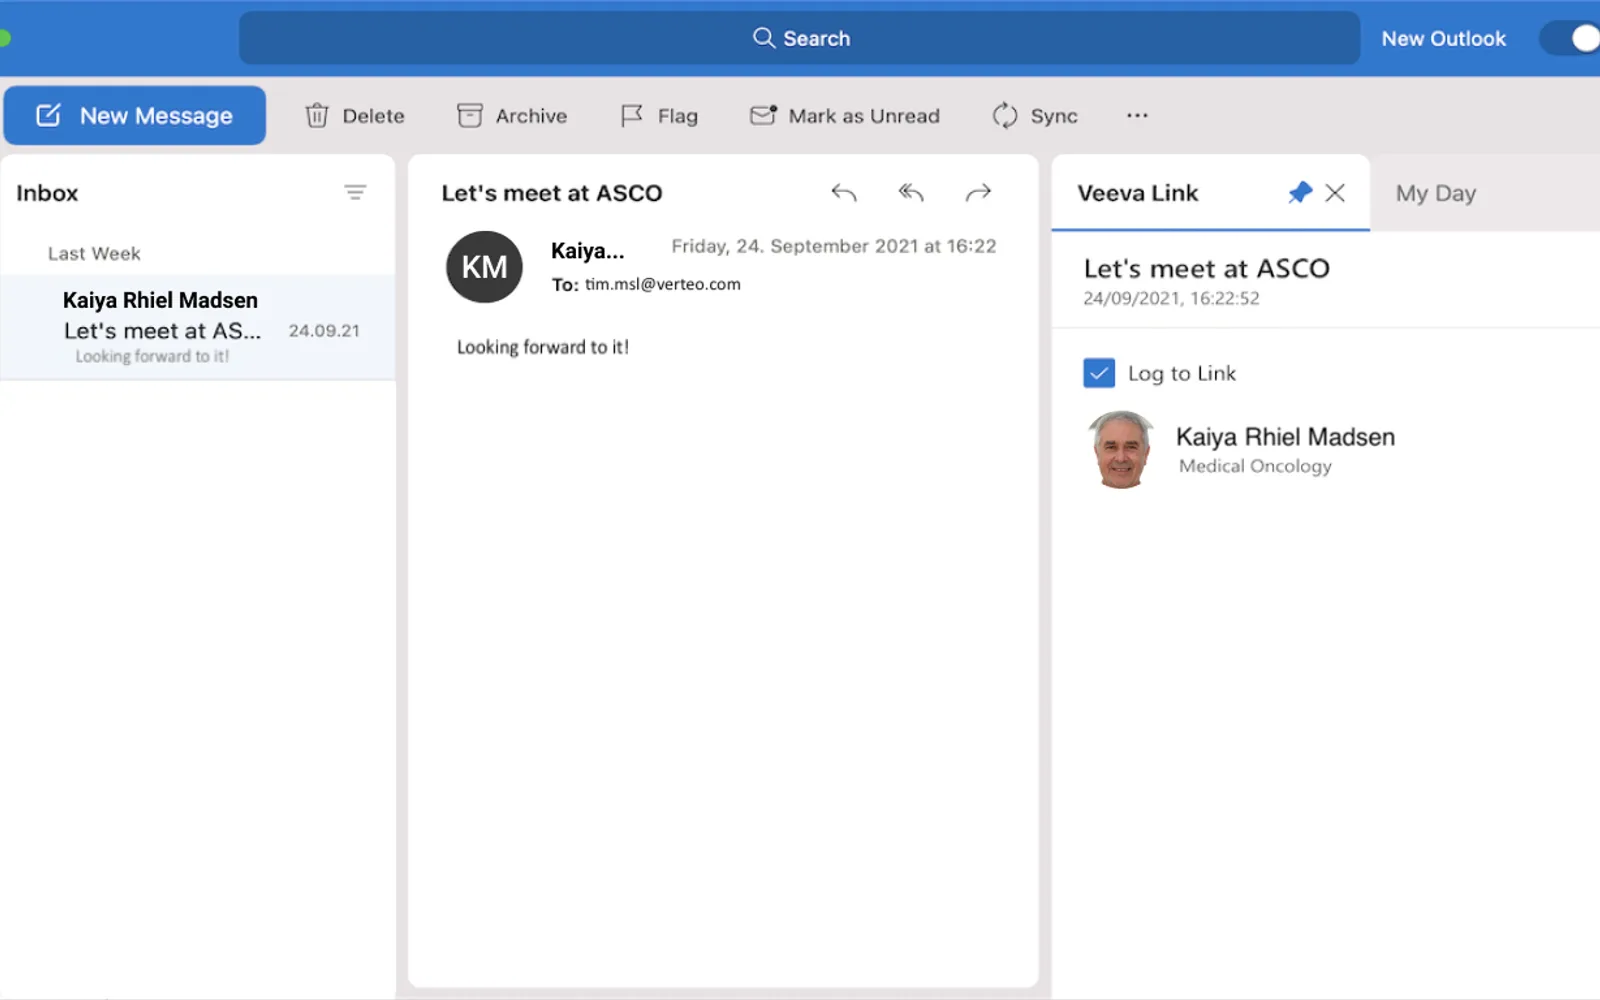Click sender name Kaiya... in message header
This screenshot has height=1000, width=1600.
587,251
